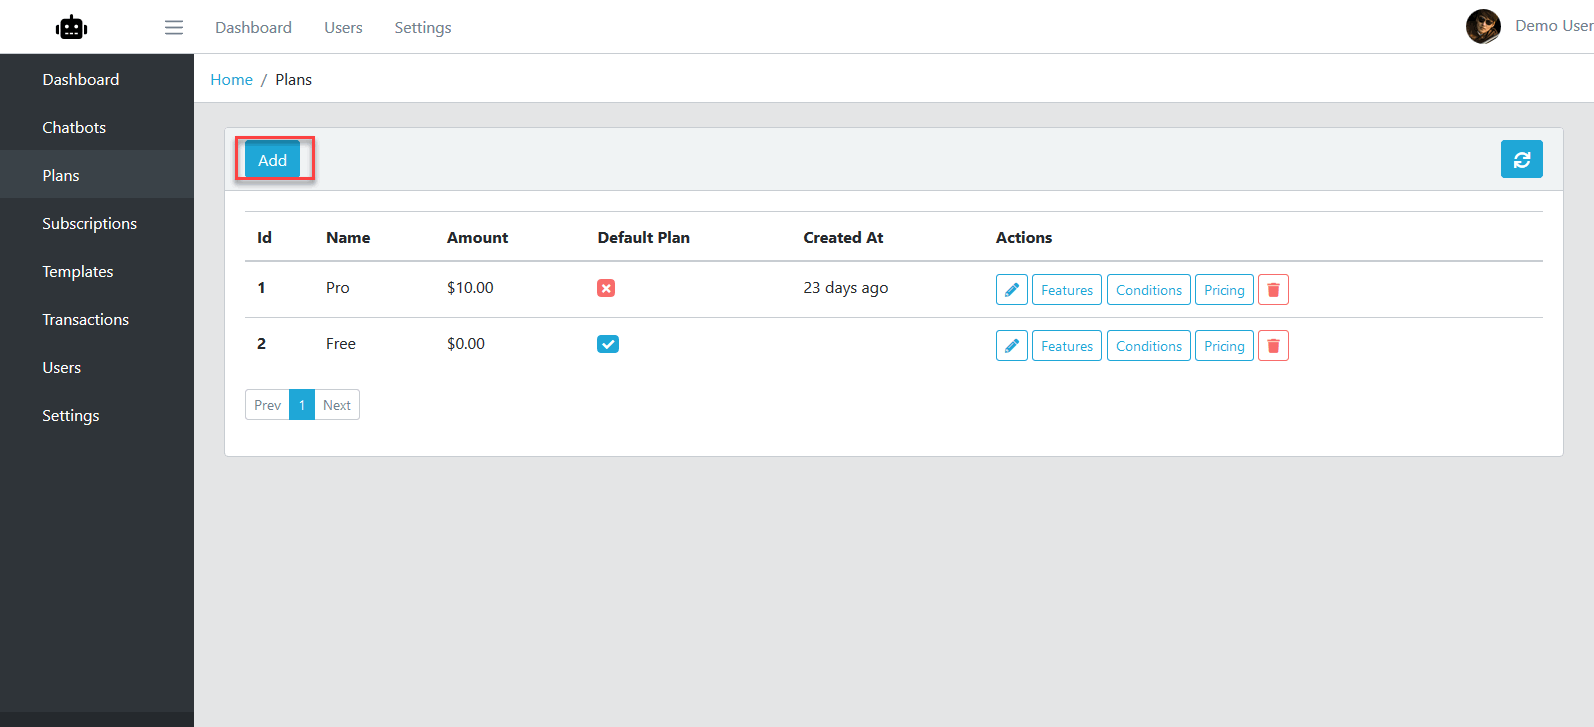Click the refresh plans icon button
1594x727 pixels.
tap(1521, 159)
